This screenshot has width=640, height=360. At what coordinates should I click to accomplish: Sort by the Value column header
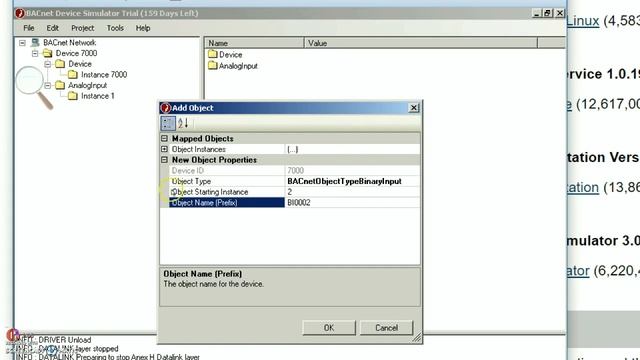(421, 43)
